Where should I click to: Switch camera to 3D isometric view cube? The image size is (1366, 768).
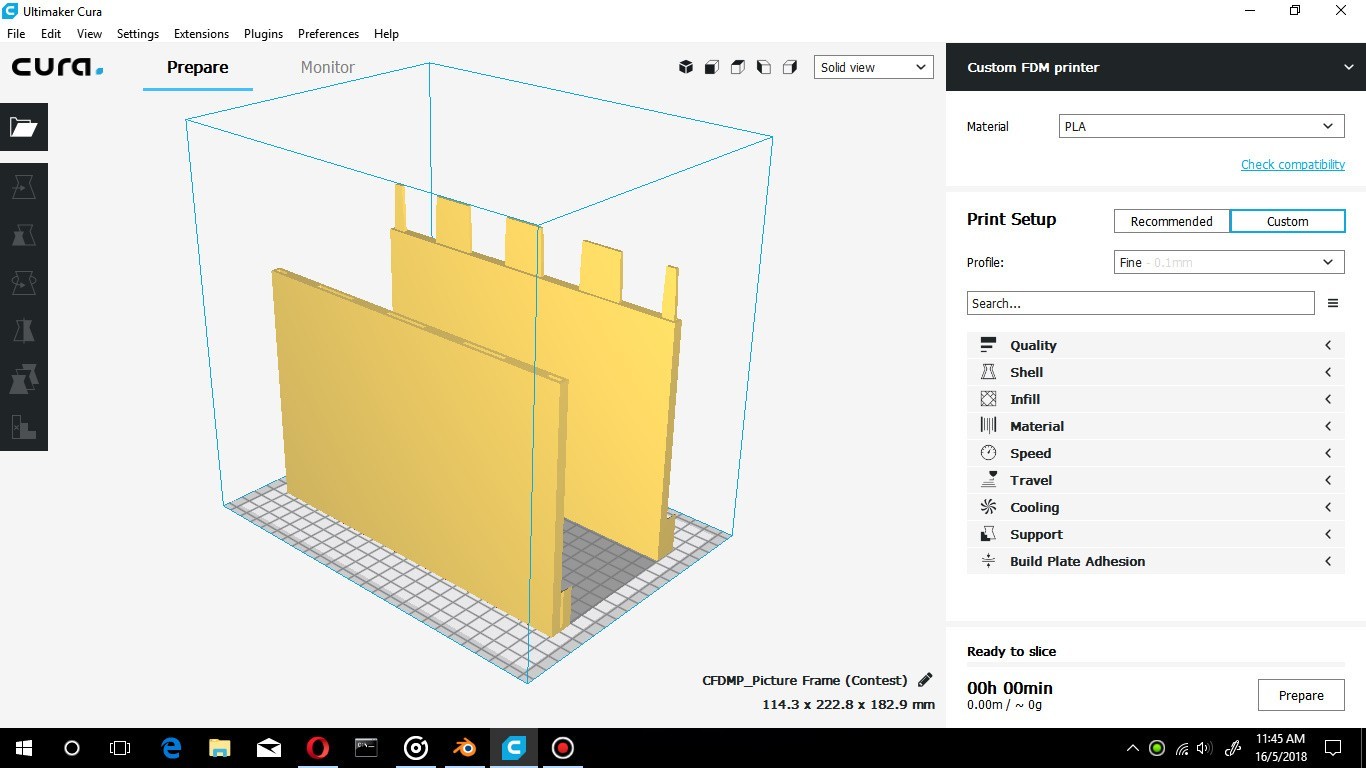(686, 67)
